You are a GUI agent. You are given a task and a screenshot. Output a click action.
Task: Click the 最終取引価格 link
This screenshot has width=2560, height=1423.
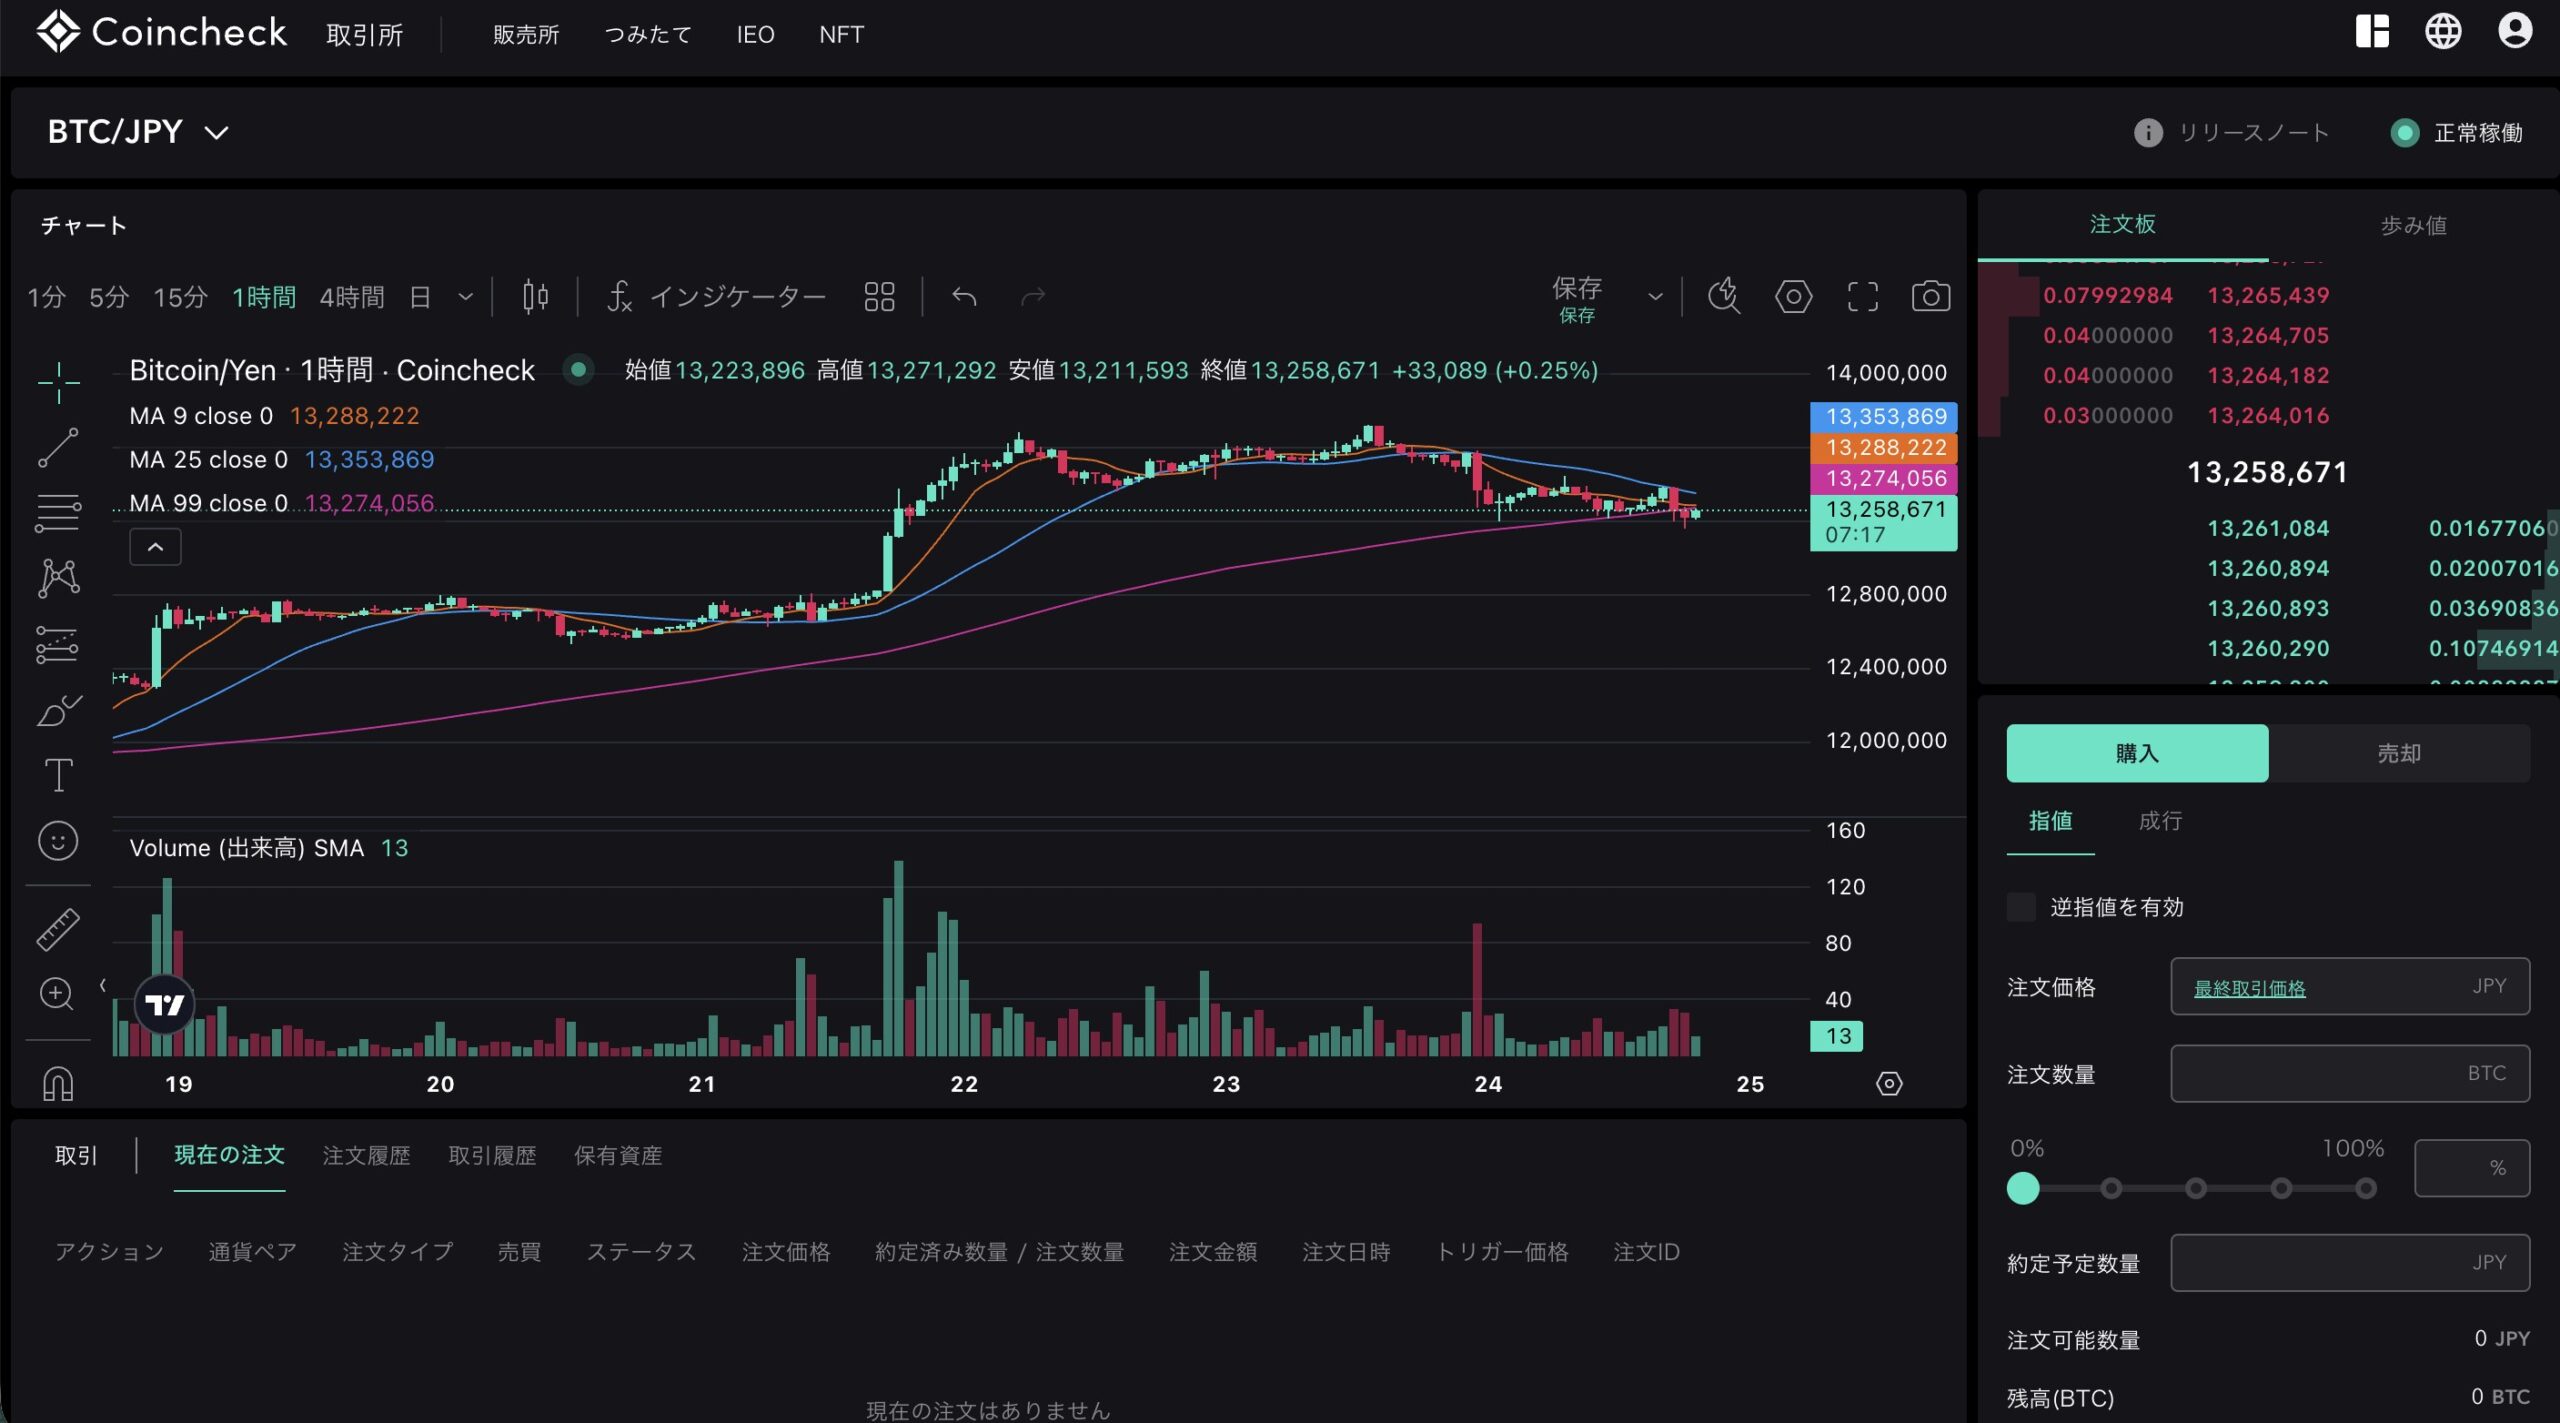click(2249, 988)
